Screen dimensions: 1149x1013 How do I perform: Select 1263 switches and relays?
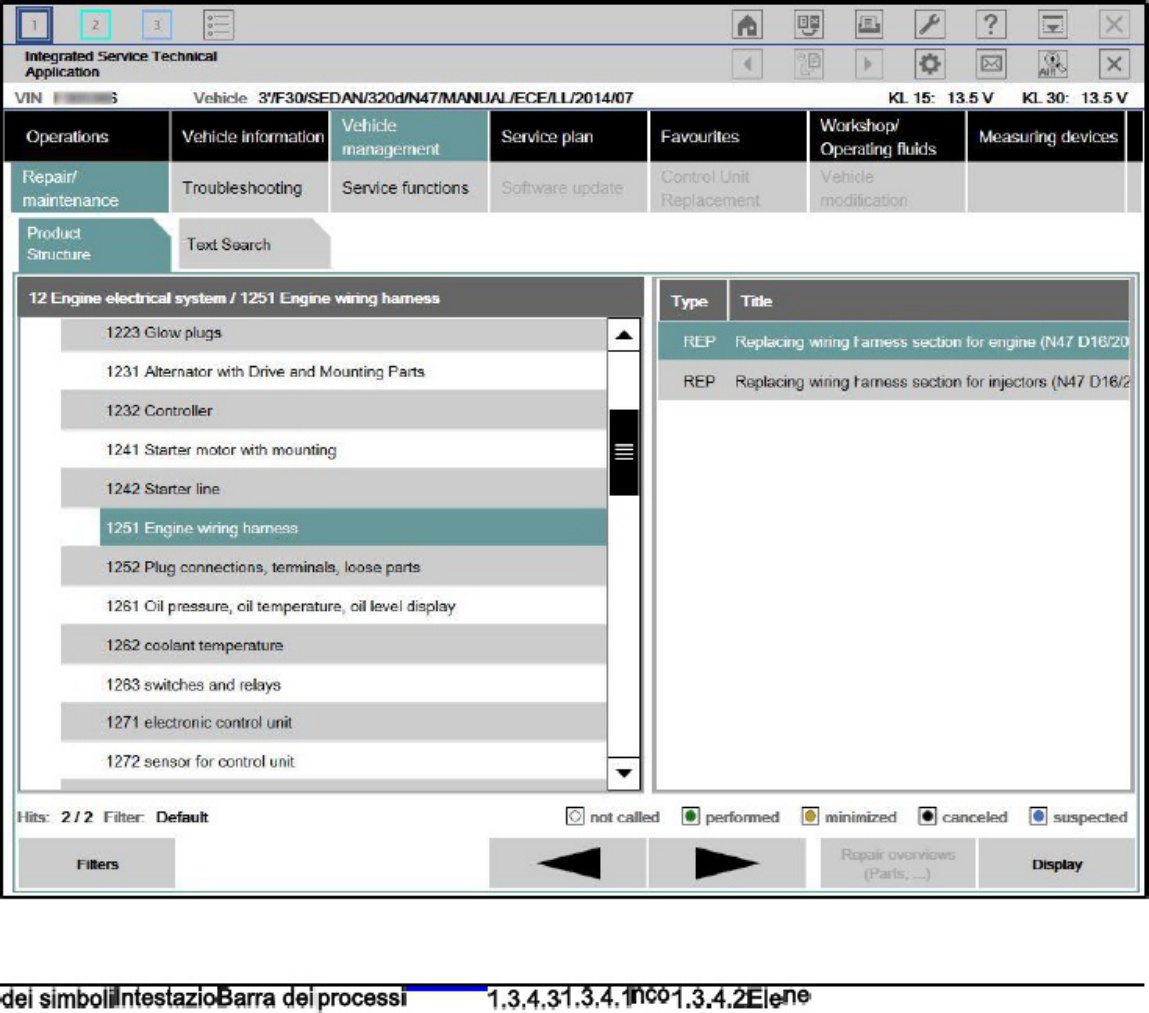coord(333,685)
